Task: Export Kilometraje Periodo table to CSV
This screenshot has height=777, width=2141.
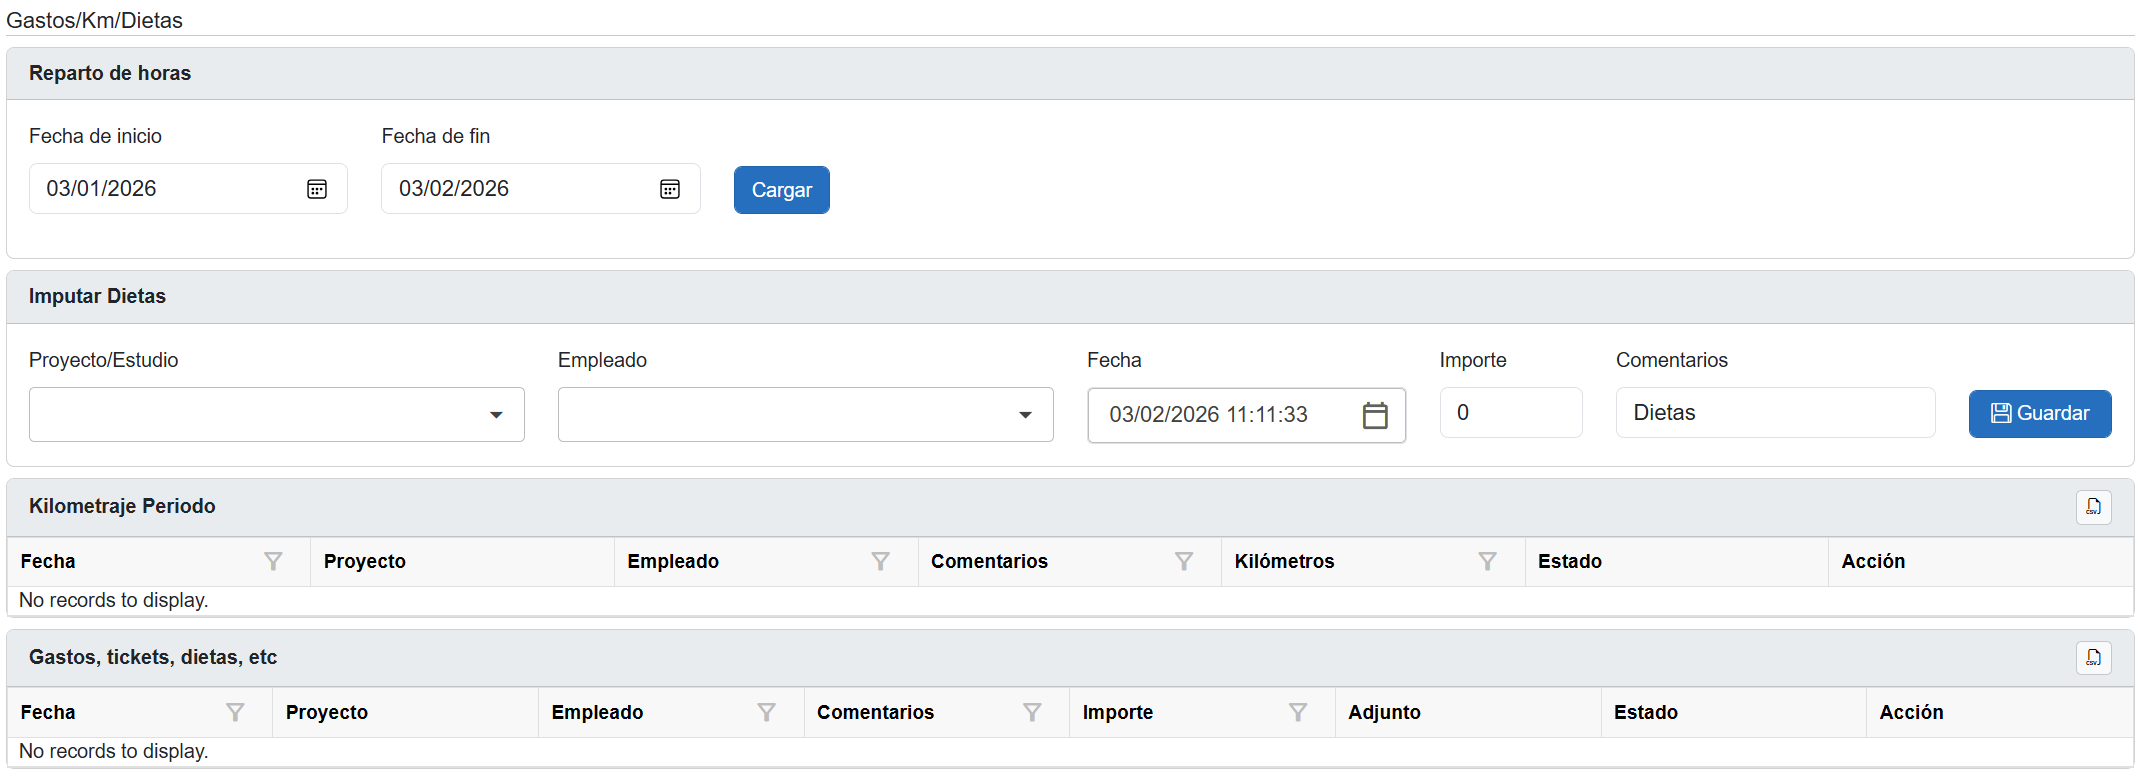Action: 2093,507
